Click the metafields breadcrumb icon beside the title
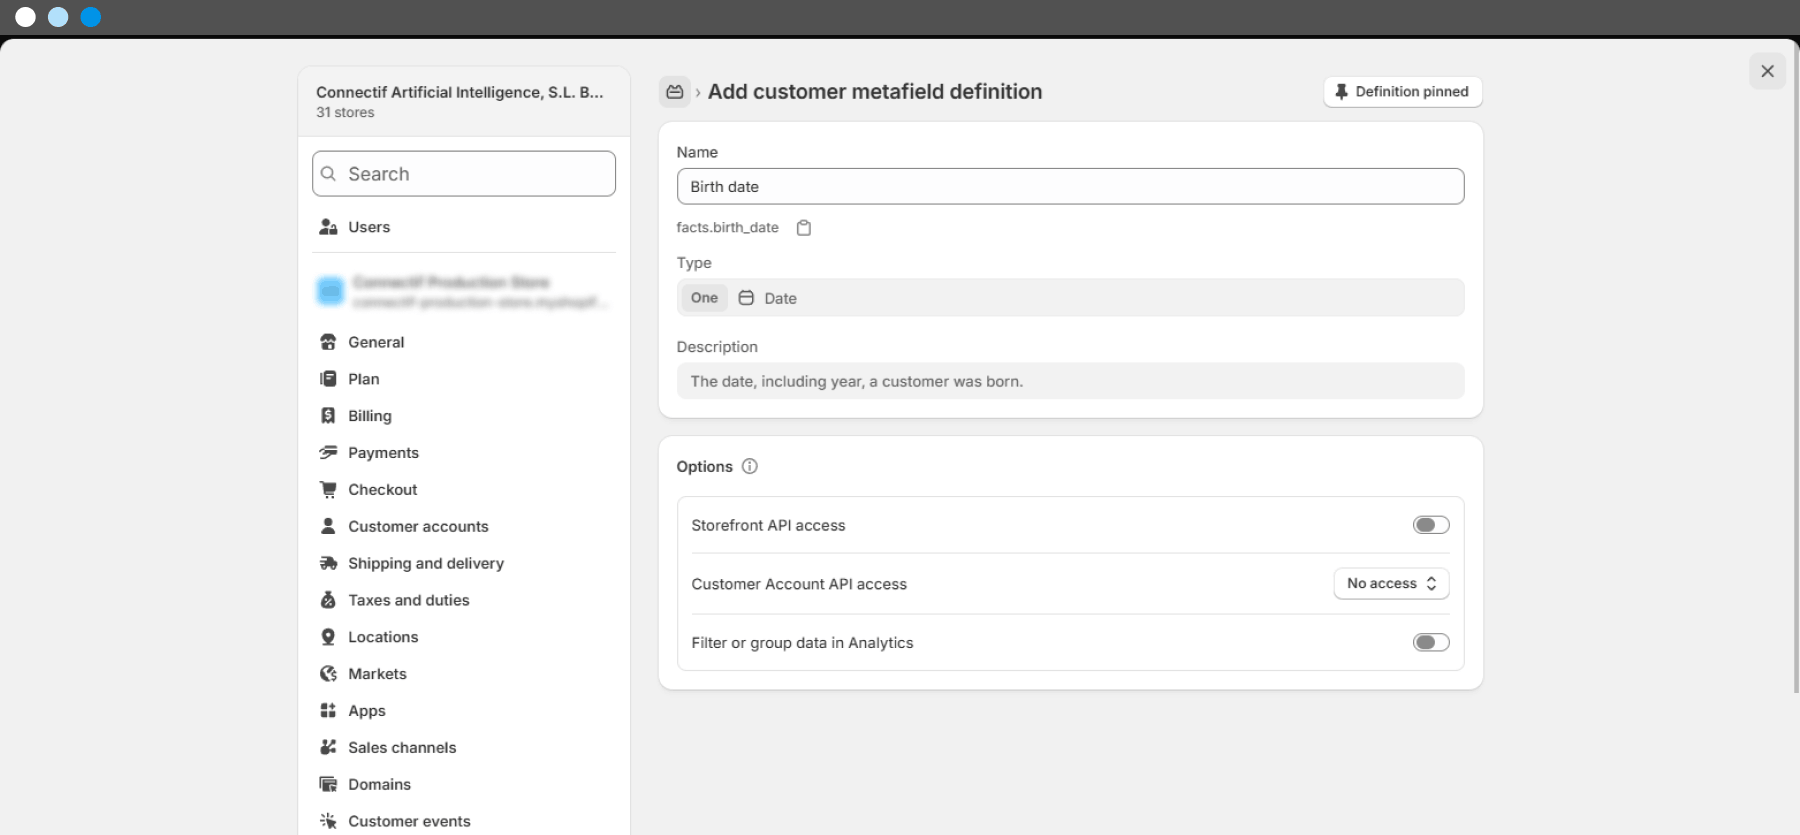 point(675,92)
